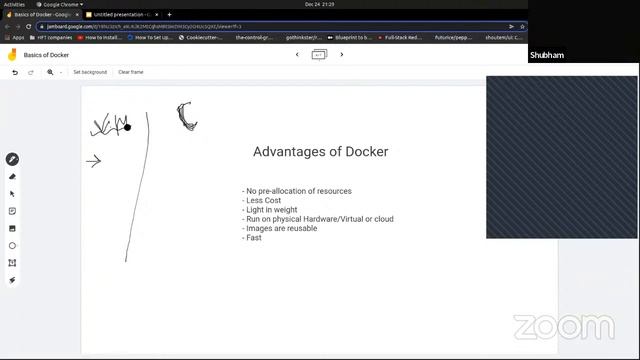Click Clear frame button

[131, 72]
